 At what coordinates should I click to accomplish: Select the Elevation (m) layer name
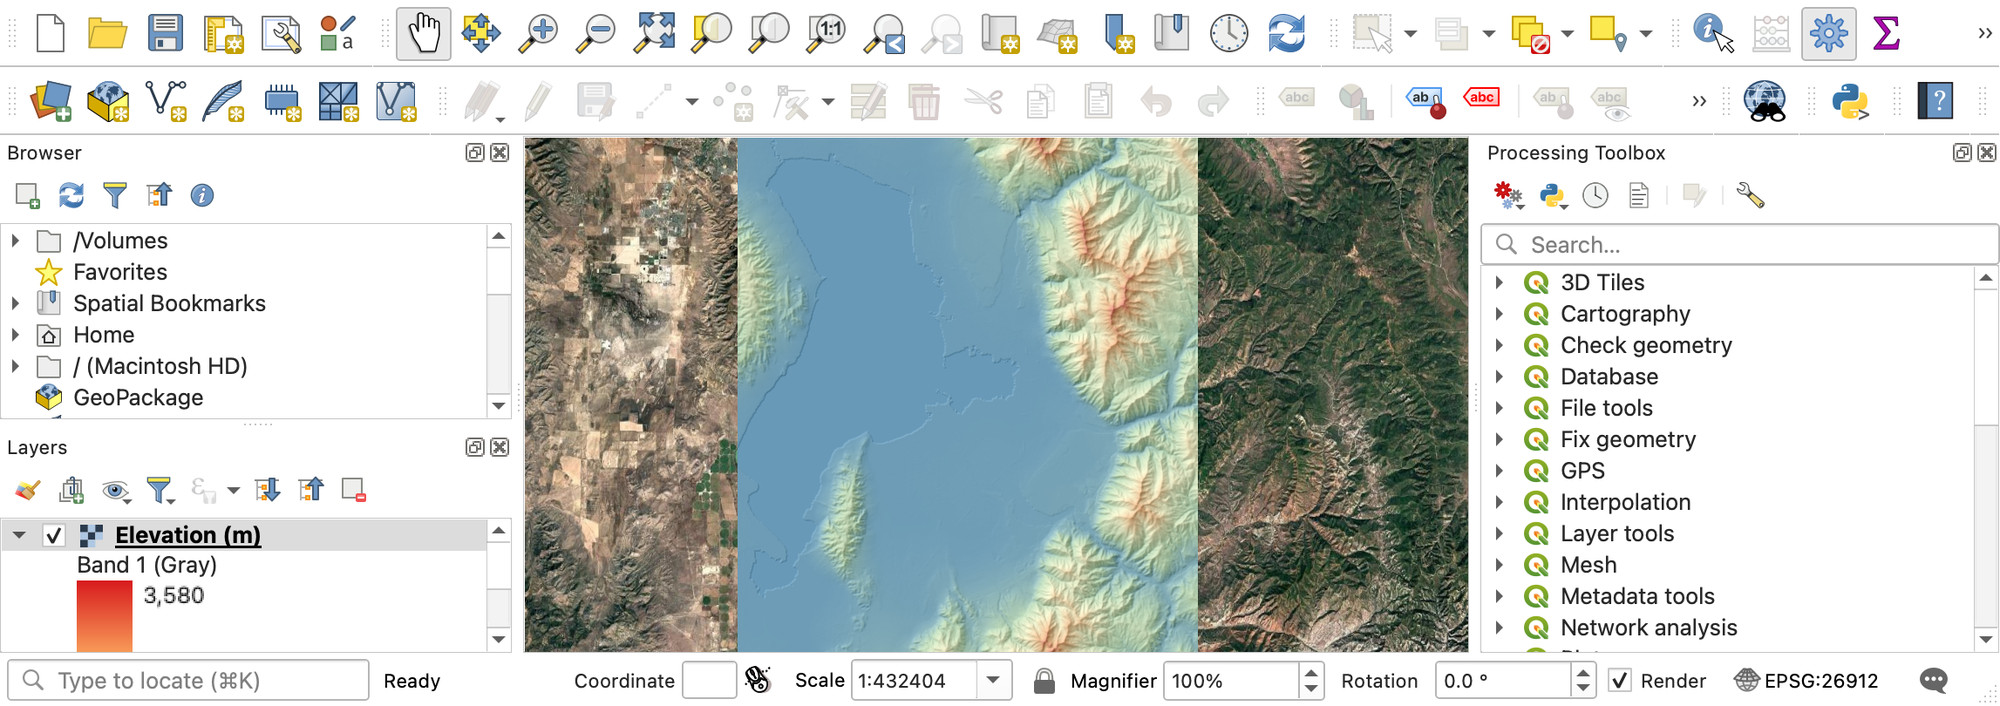click(x=188, y=536)
